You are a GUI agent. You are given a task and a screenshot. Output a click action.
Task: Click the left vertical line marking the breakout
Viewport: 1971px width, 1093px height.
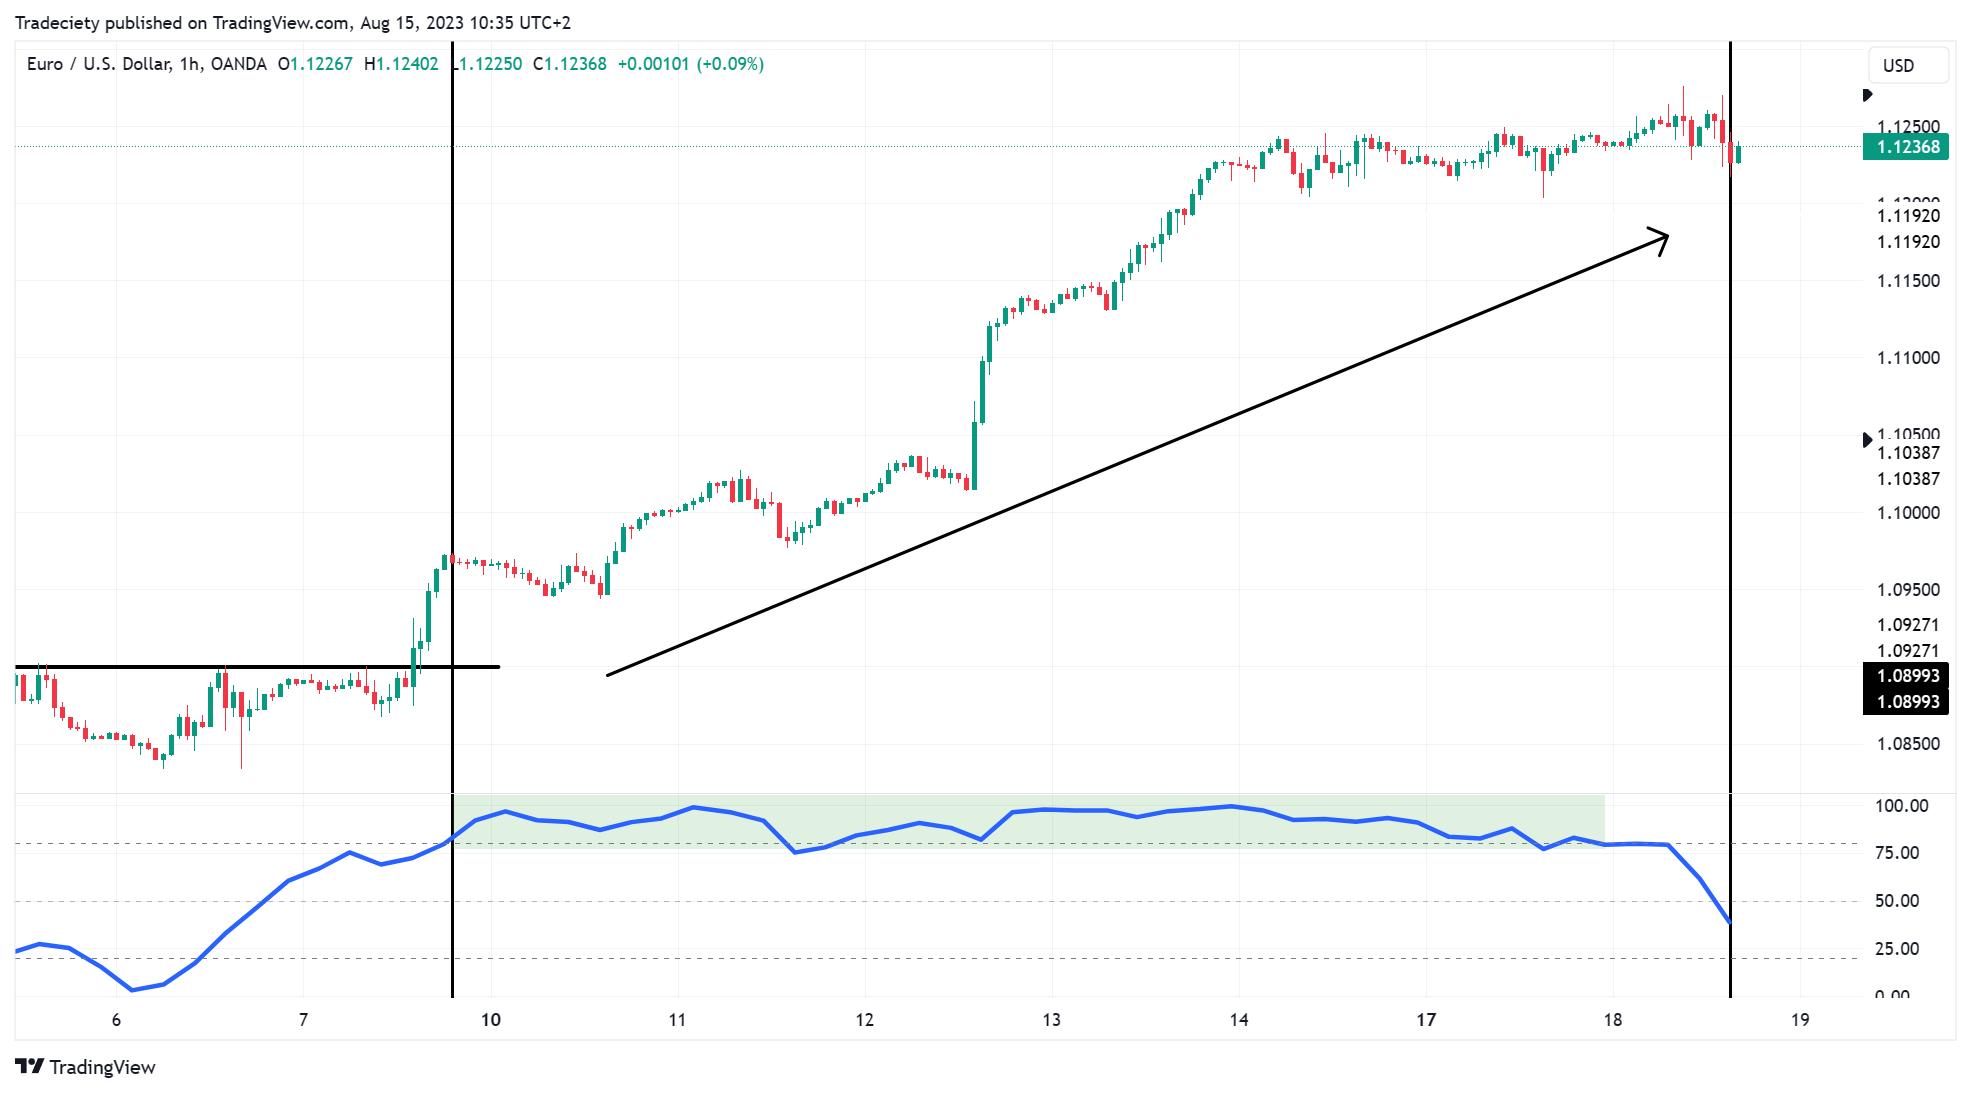point(452,400)
